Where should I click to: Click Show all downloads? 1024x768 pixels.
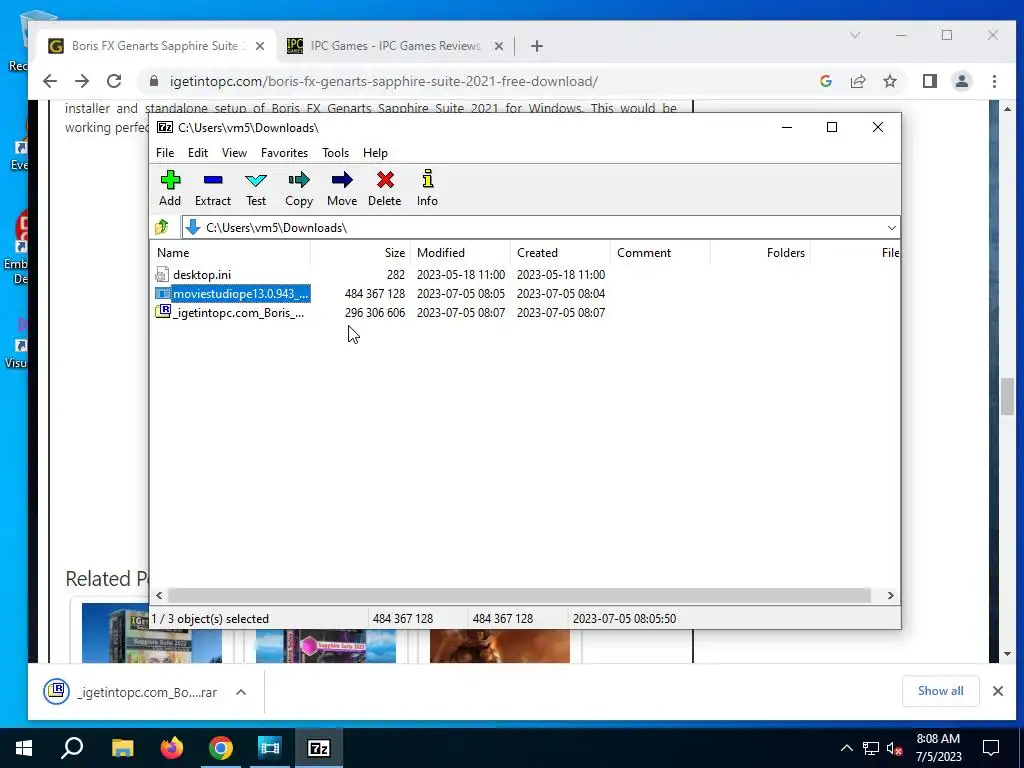tap(940, 691)
